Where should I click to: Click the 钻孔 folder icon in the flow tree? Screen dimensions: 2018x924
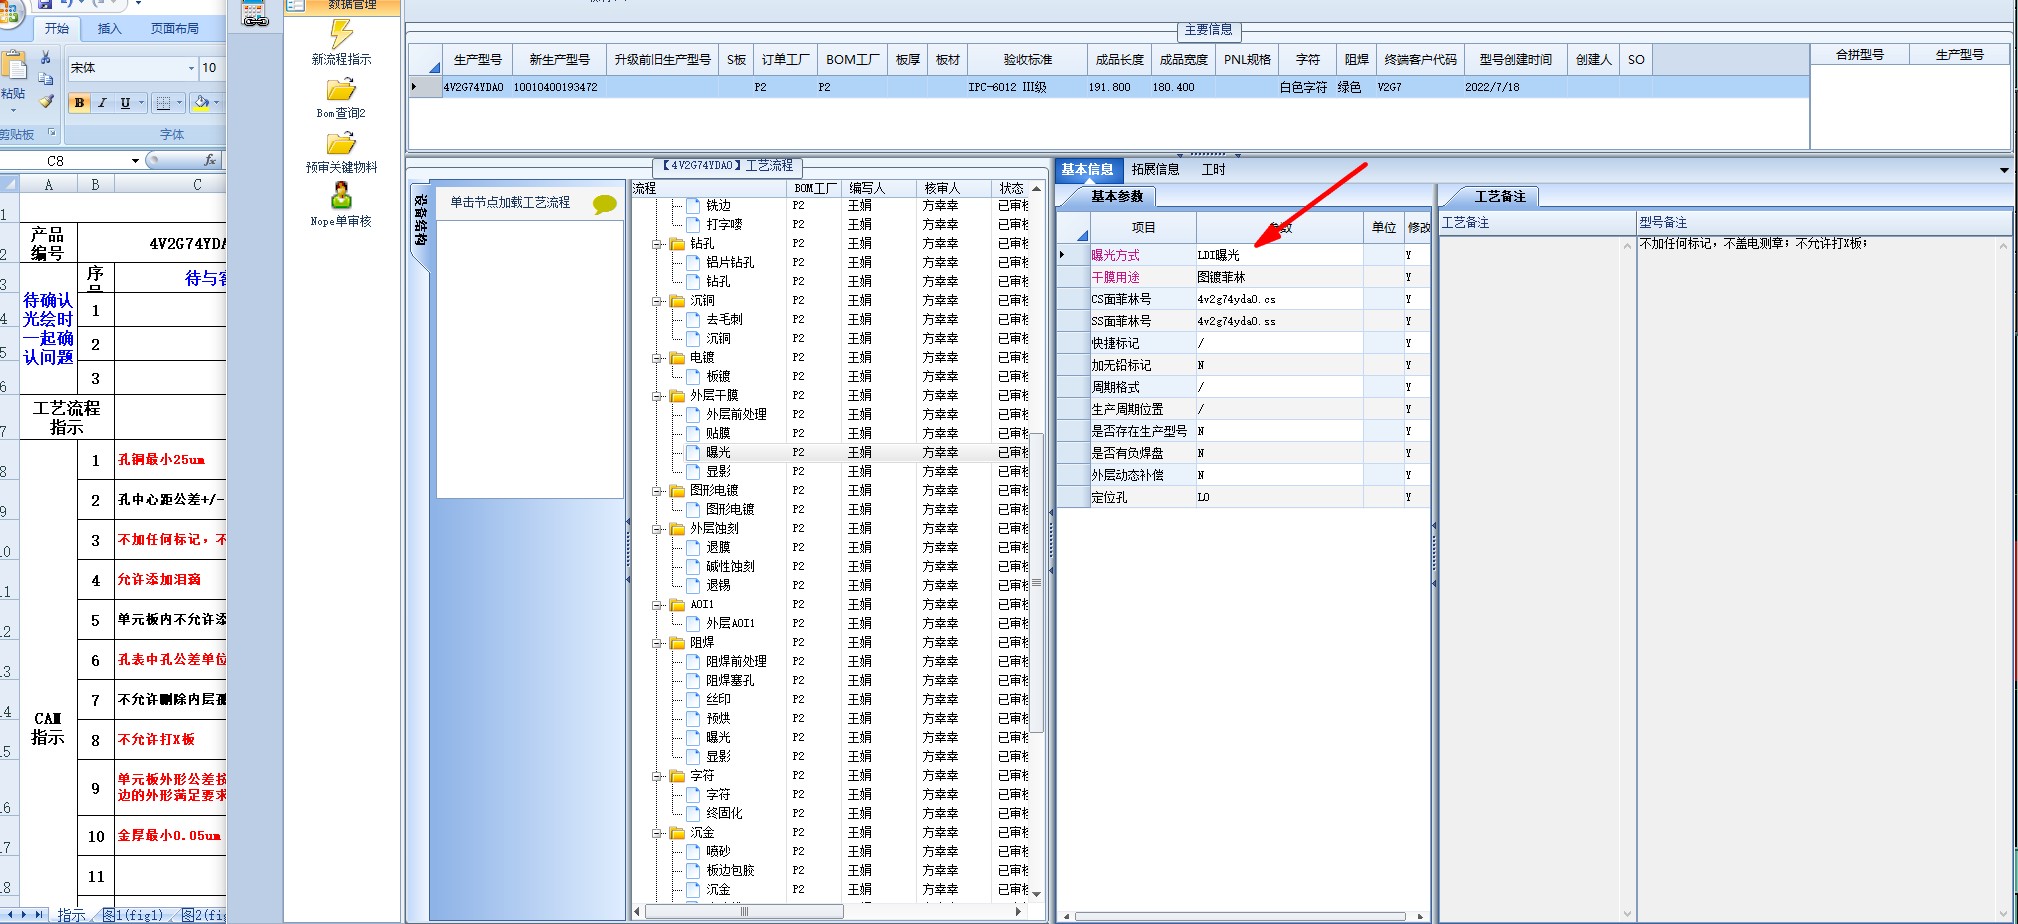pyautogui.click(x=677, y=244)
